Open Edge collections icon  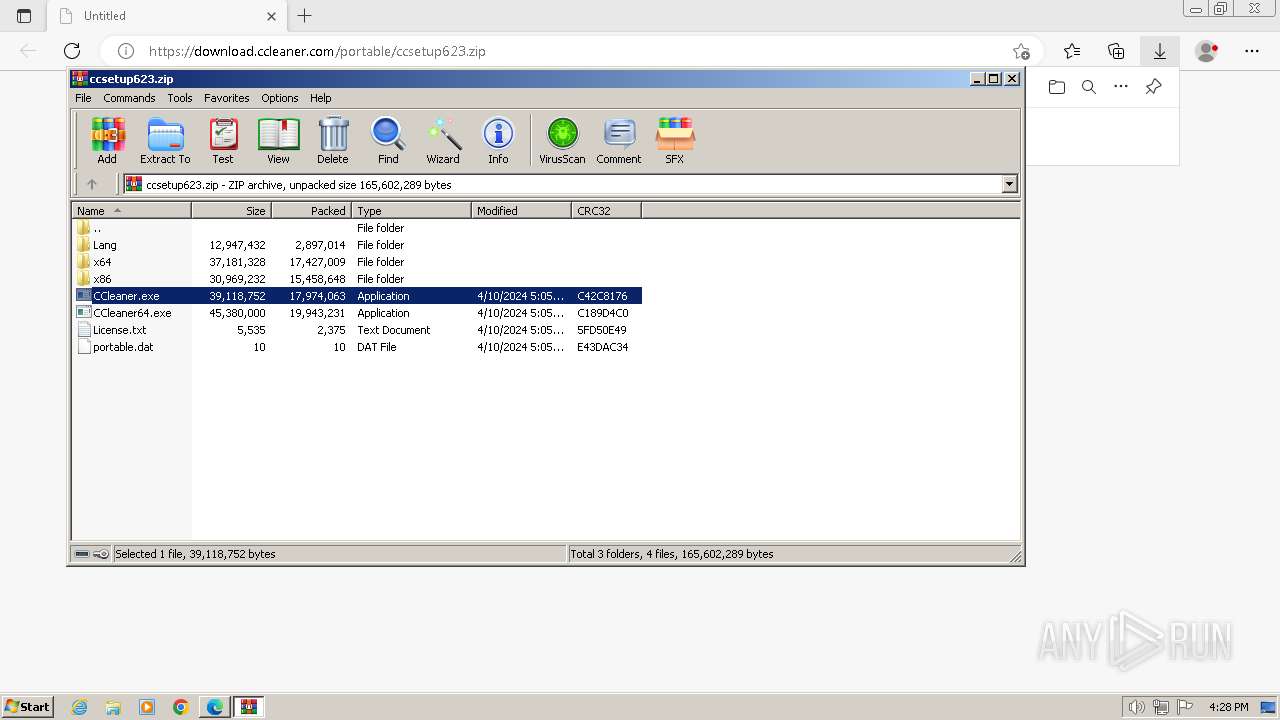[1116, 51]
